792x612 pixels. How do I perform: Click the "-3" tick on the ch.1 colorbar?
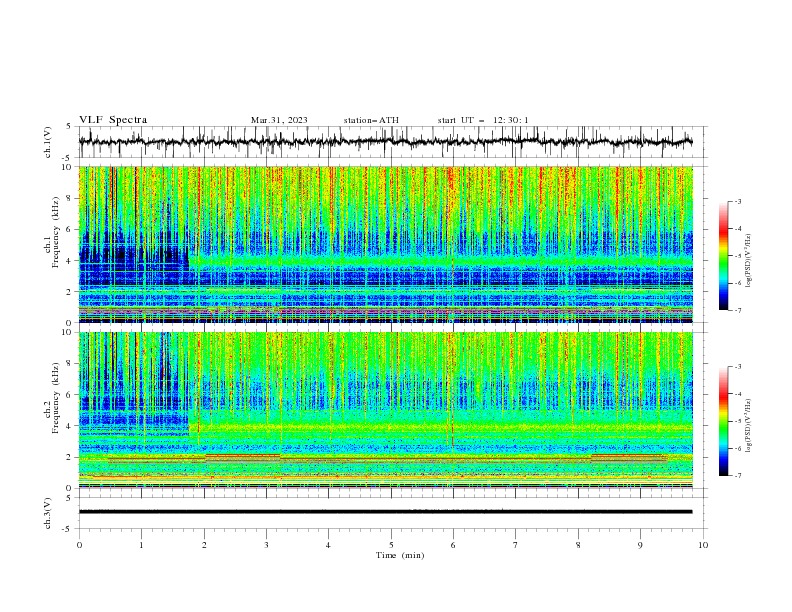click(x=737, y=201)
